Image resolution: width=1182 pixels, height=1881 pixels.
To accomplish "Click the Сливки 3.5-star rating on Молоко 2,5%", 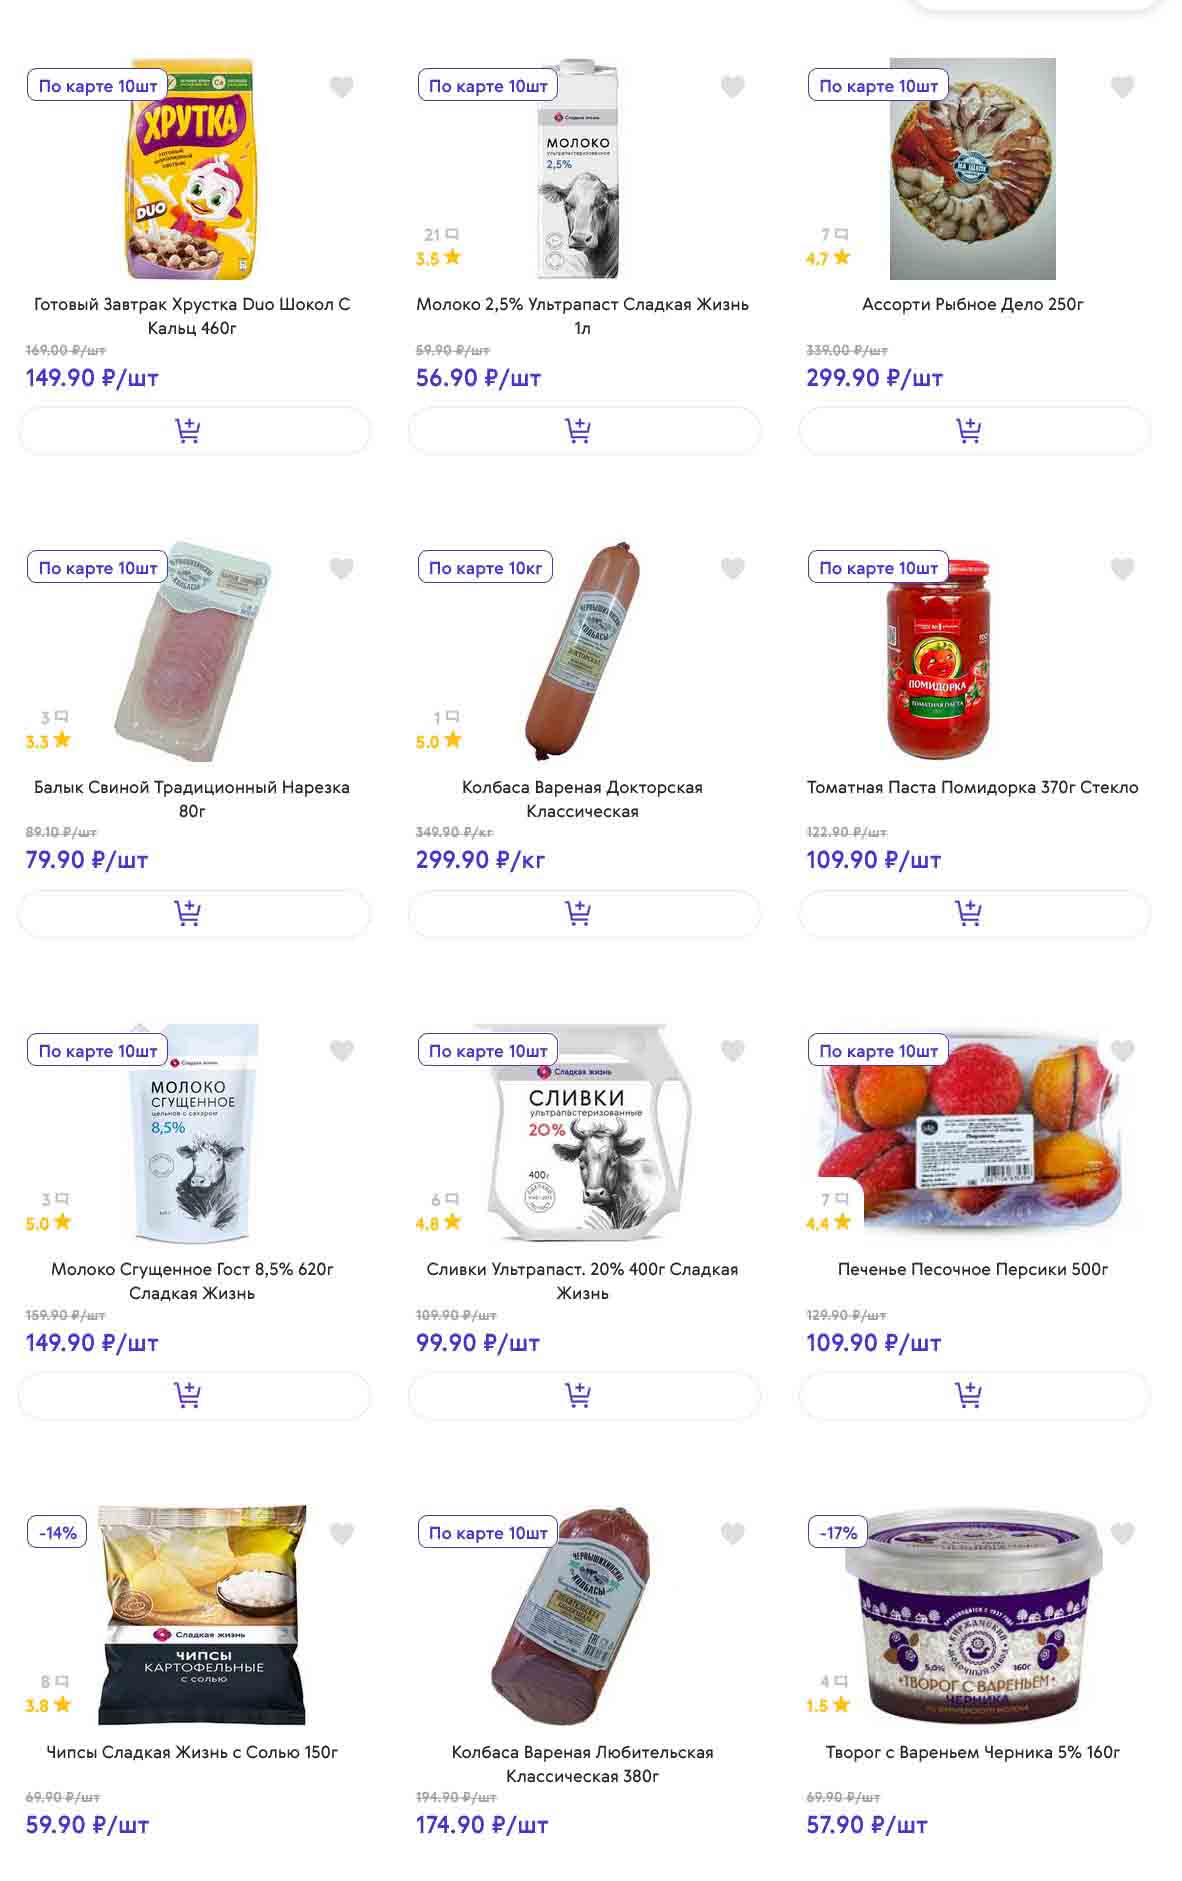I will tap(438, 258).
